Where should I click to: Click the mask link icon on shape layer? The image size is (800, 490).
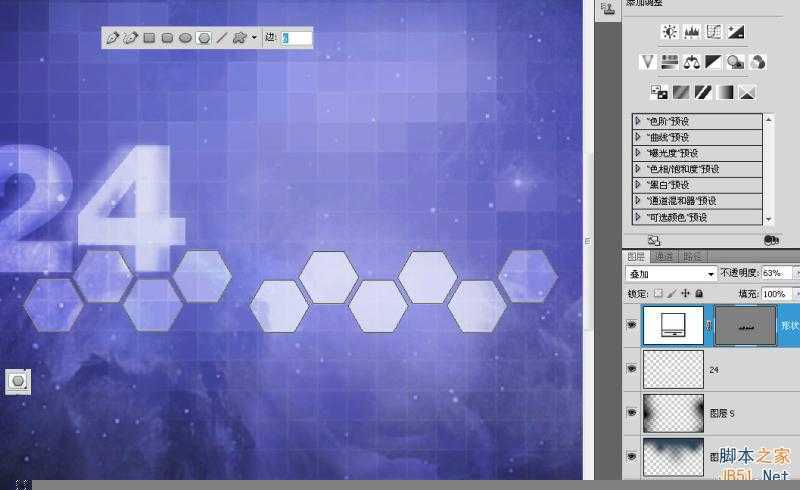click(709, 325)
